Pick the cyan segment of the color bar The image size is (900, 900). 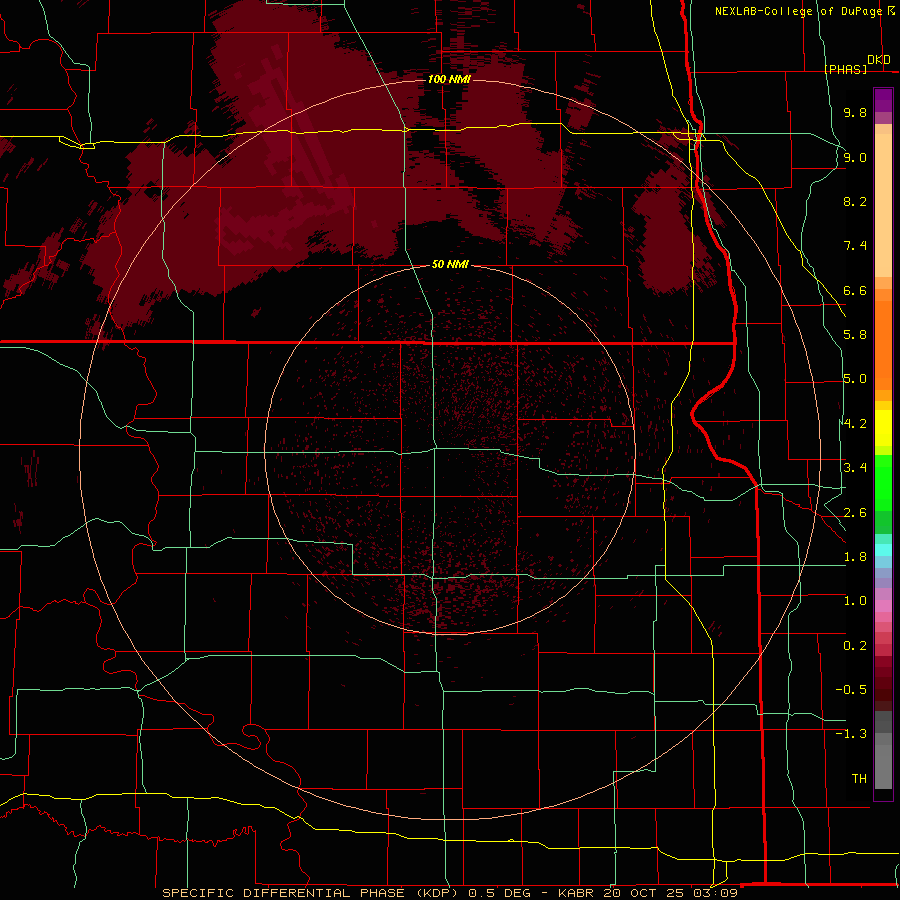pyautogui.click(x=883, y=550)
